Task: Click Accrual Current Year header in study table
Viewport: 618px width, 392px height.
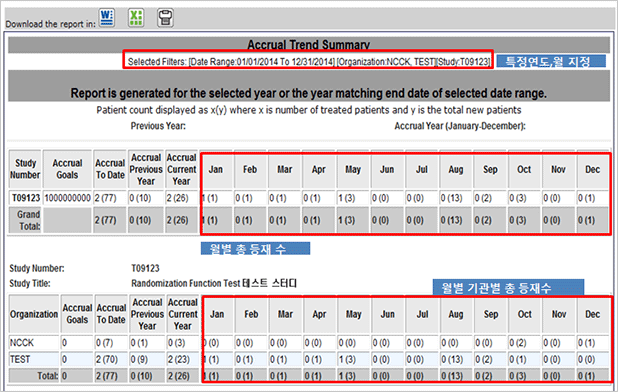Action: tap(181, 169)
